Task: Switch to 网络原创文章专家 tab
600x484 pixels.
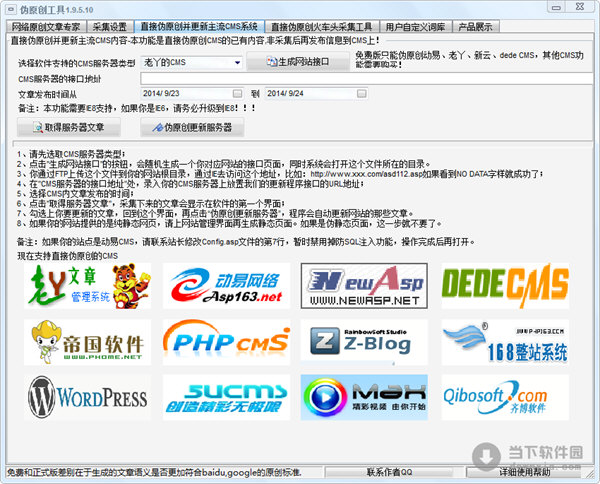Action: pyautogui.click(x=46, y=27)
